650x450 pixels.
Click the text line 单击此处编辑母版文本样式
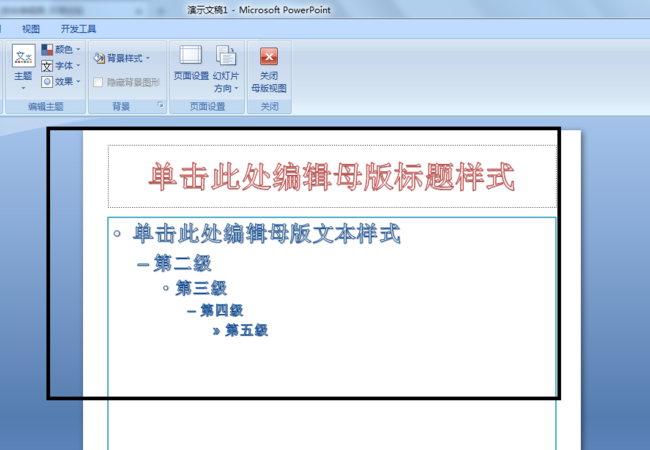[267, 234]
